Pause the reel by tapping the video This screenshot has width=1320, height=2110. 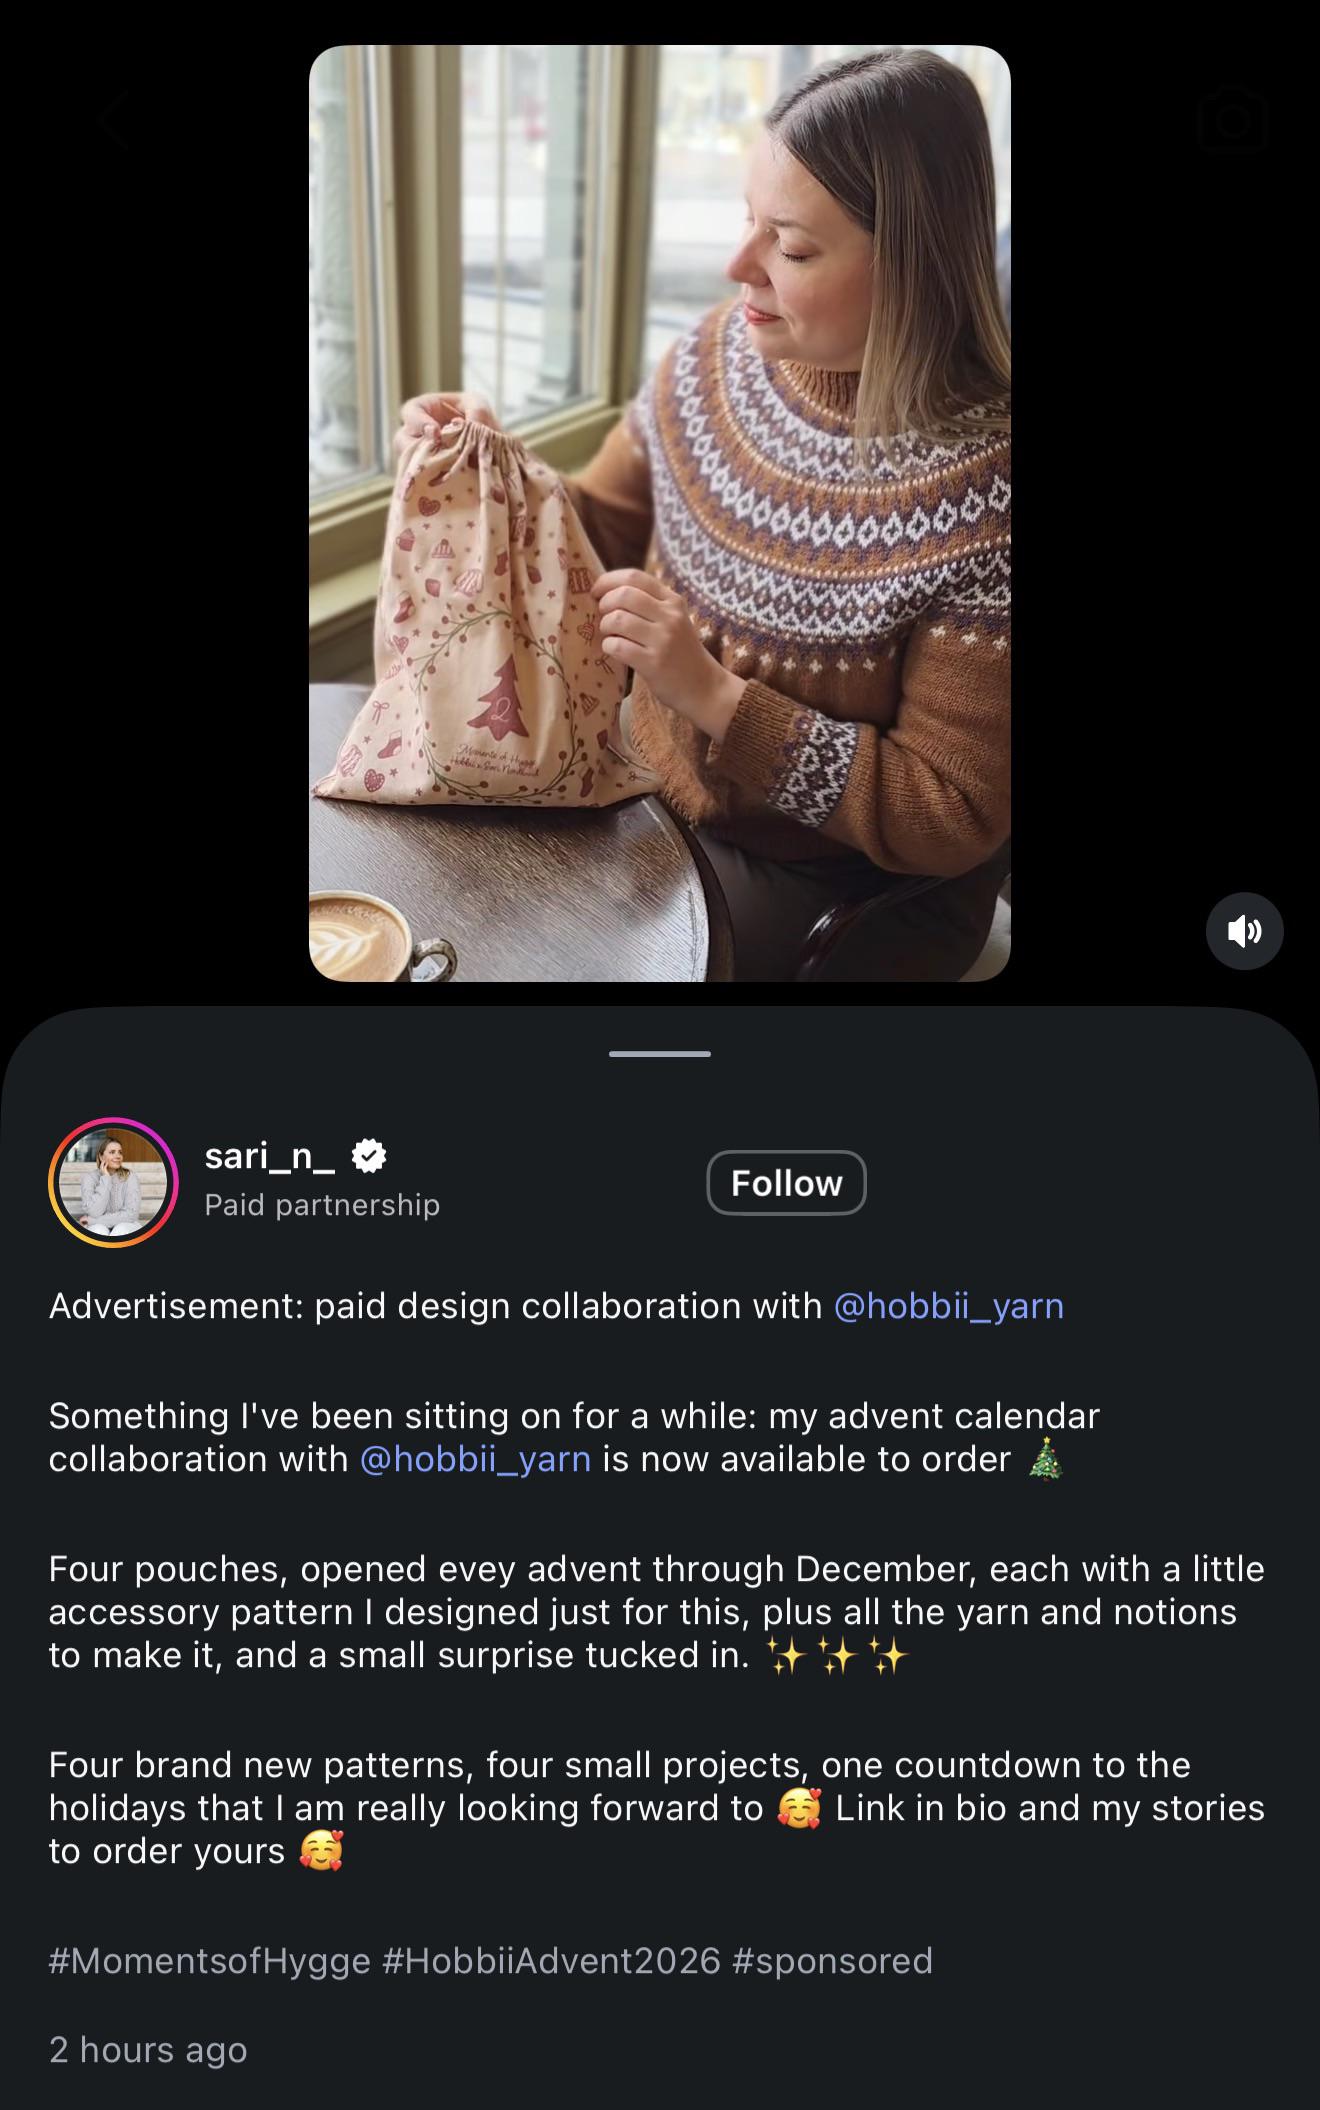pos(660,513)
